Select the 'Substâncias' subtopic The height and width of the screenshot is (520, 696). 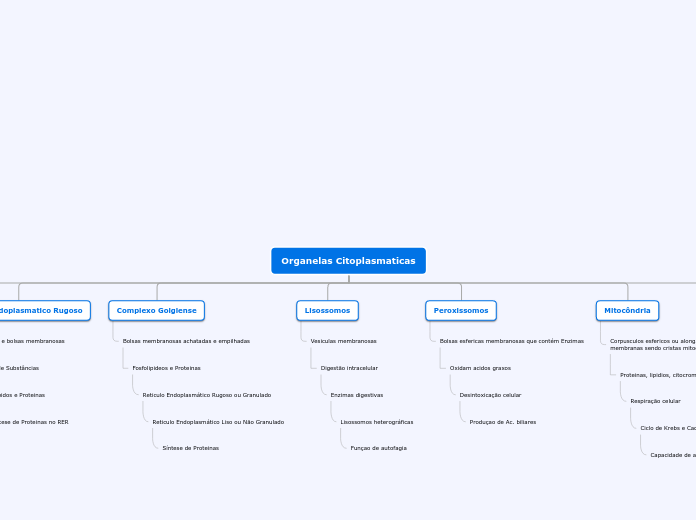tap(20, 368)
